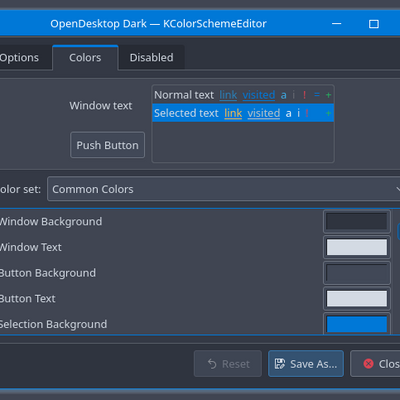The width and height of the screenshot is (400, 400).
Task: Click the Window Text color swatch
Action: tap(357, 247)
